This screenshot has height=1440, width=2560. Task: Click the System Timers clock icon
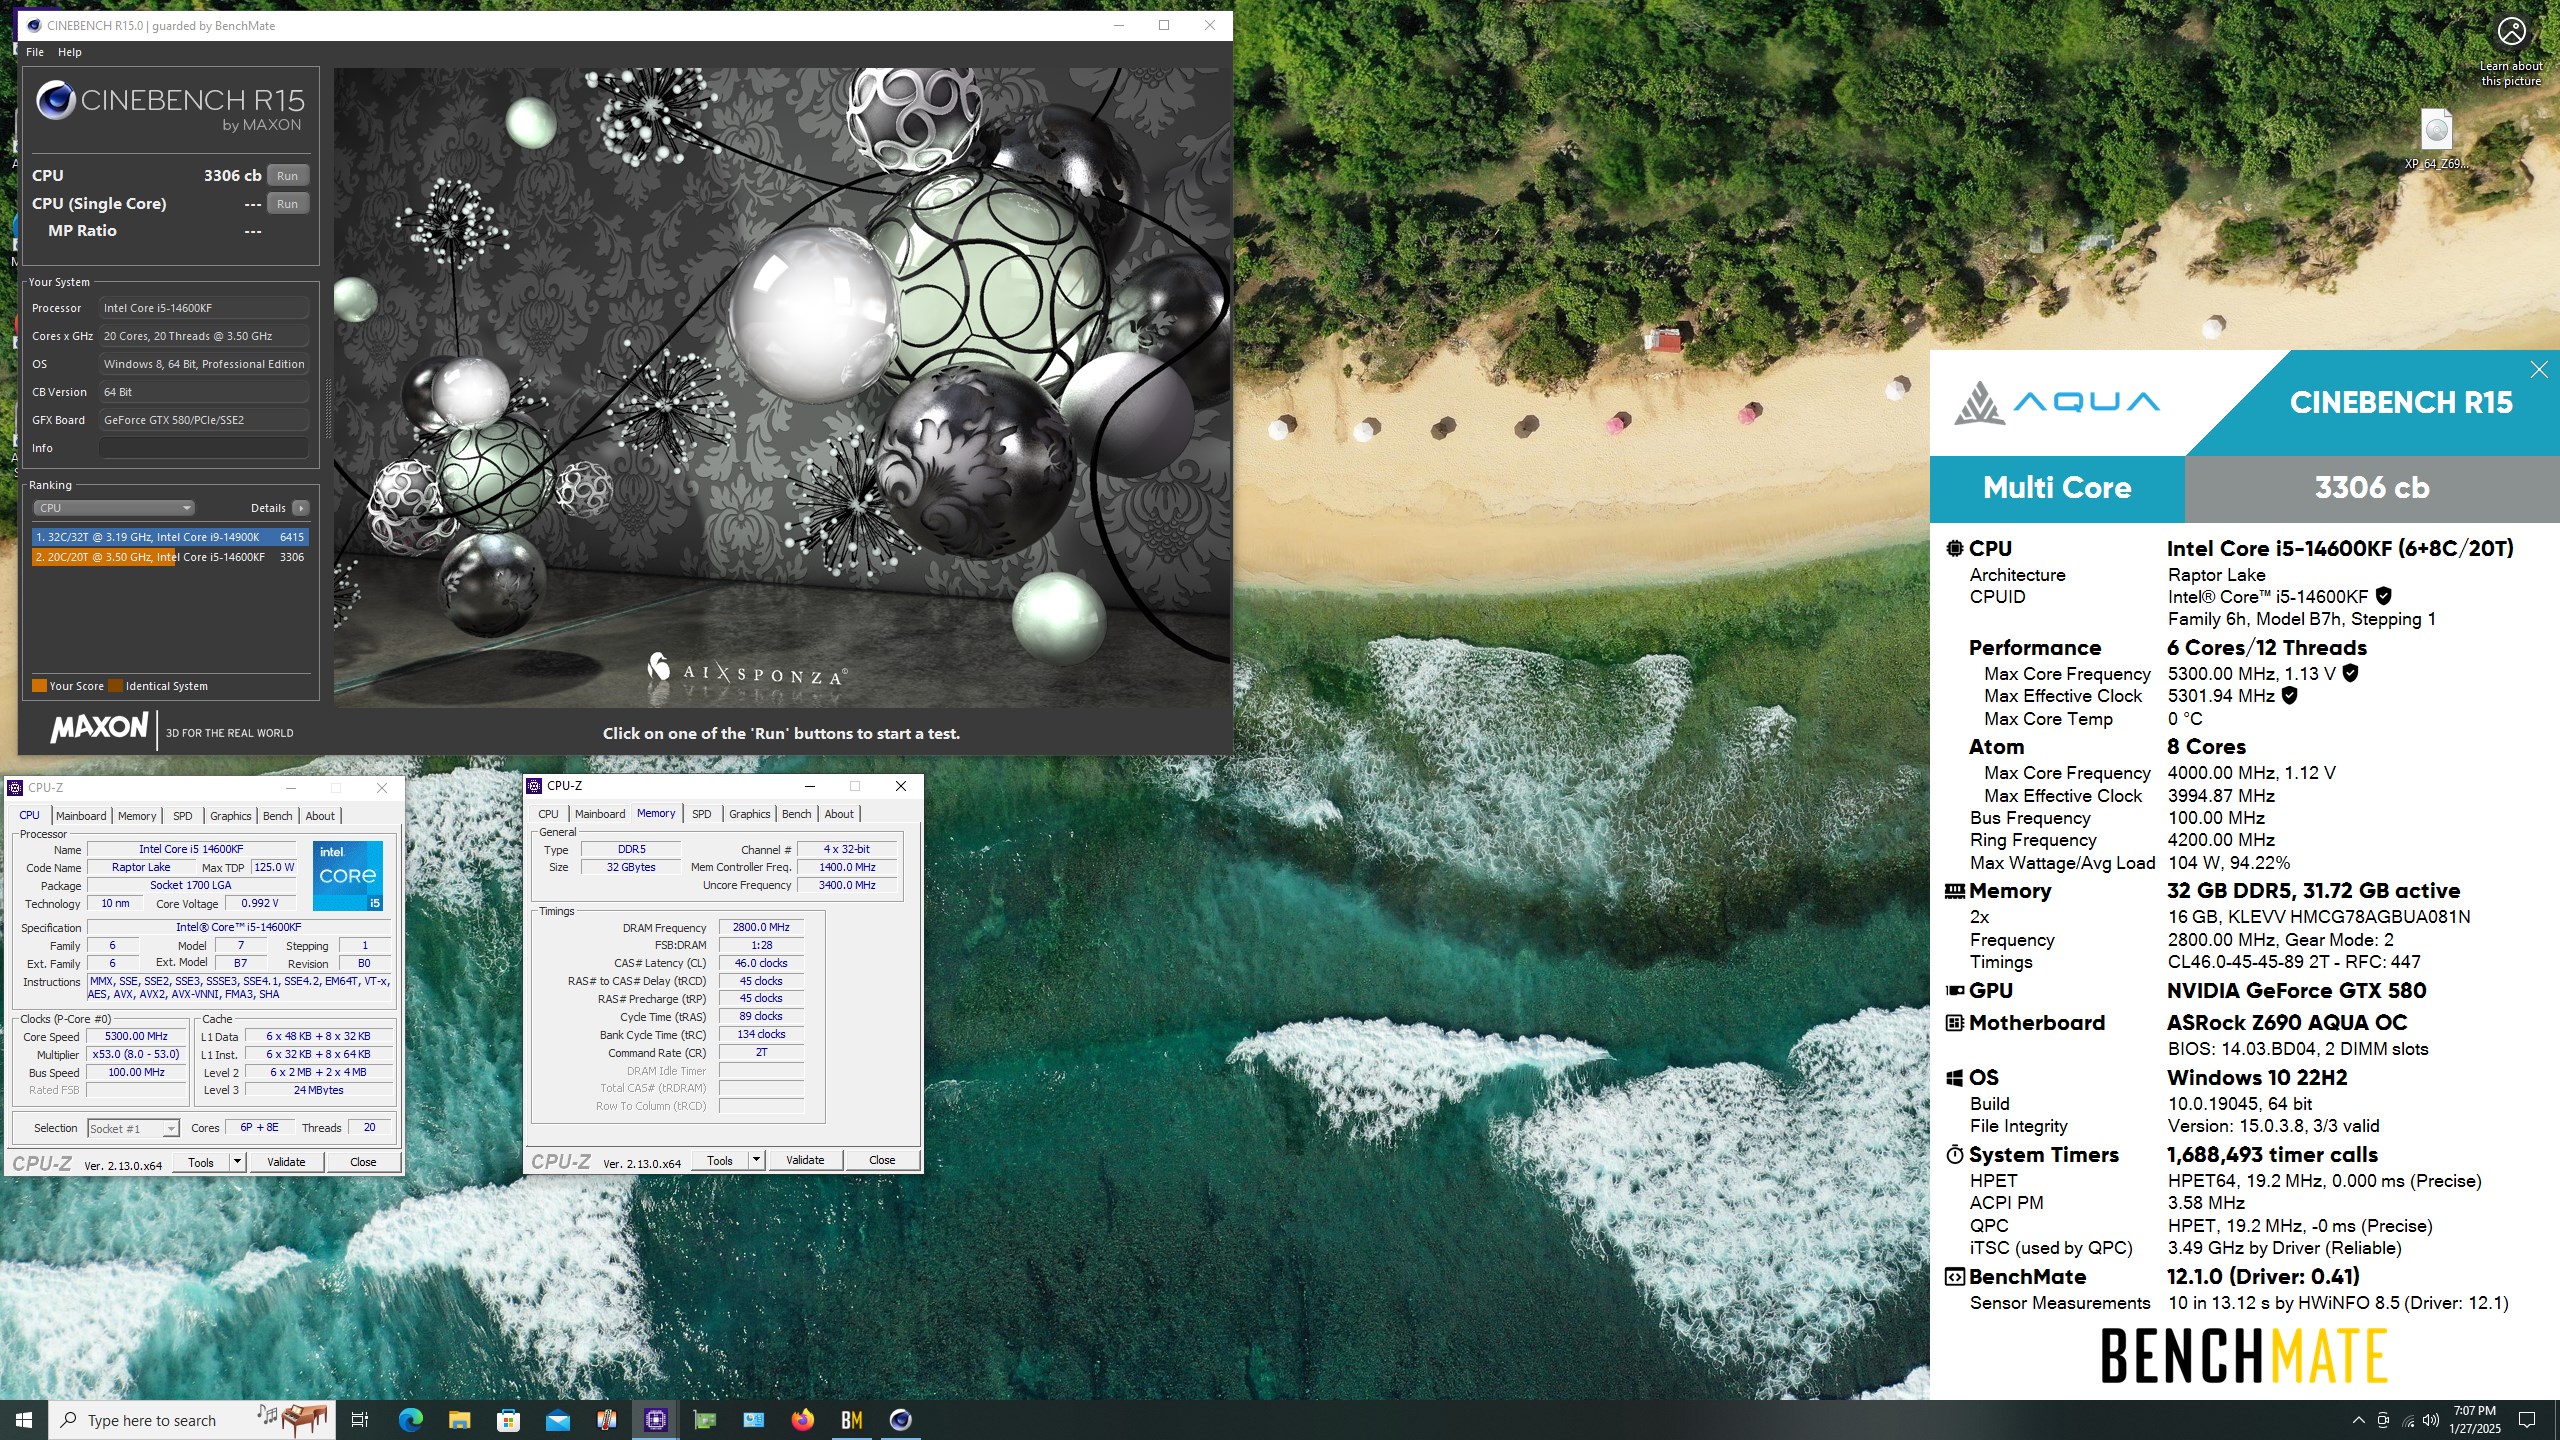(1955, 1155)
